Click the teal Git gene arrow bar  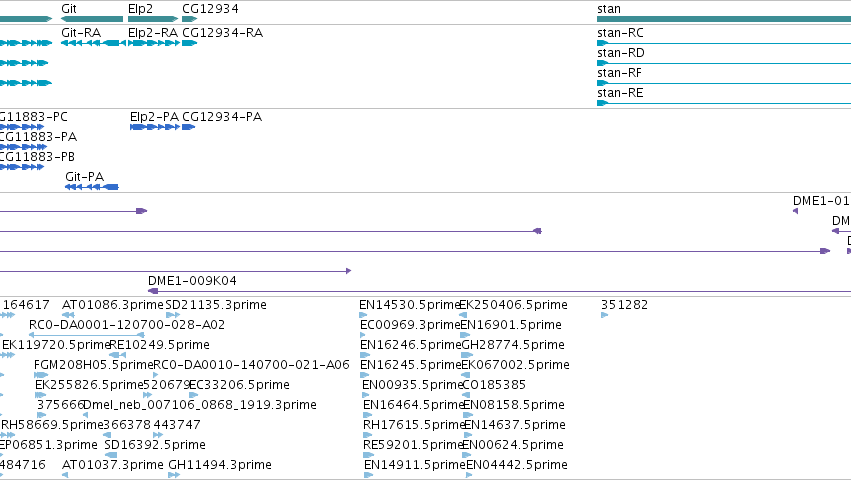[92, 19]
